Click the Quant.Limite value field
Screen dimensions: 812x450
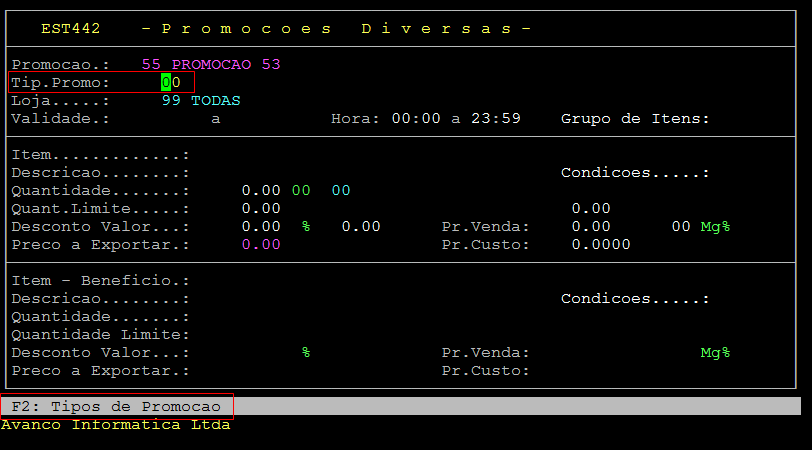click(260, 208)
